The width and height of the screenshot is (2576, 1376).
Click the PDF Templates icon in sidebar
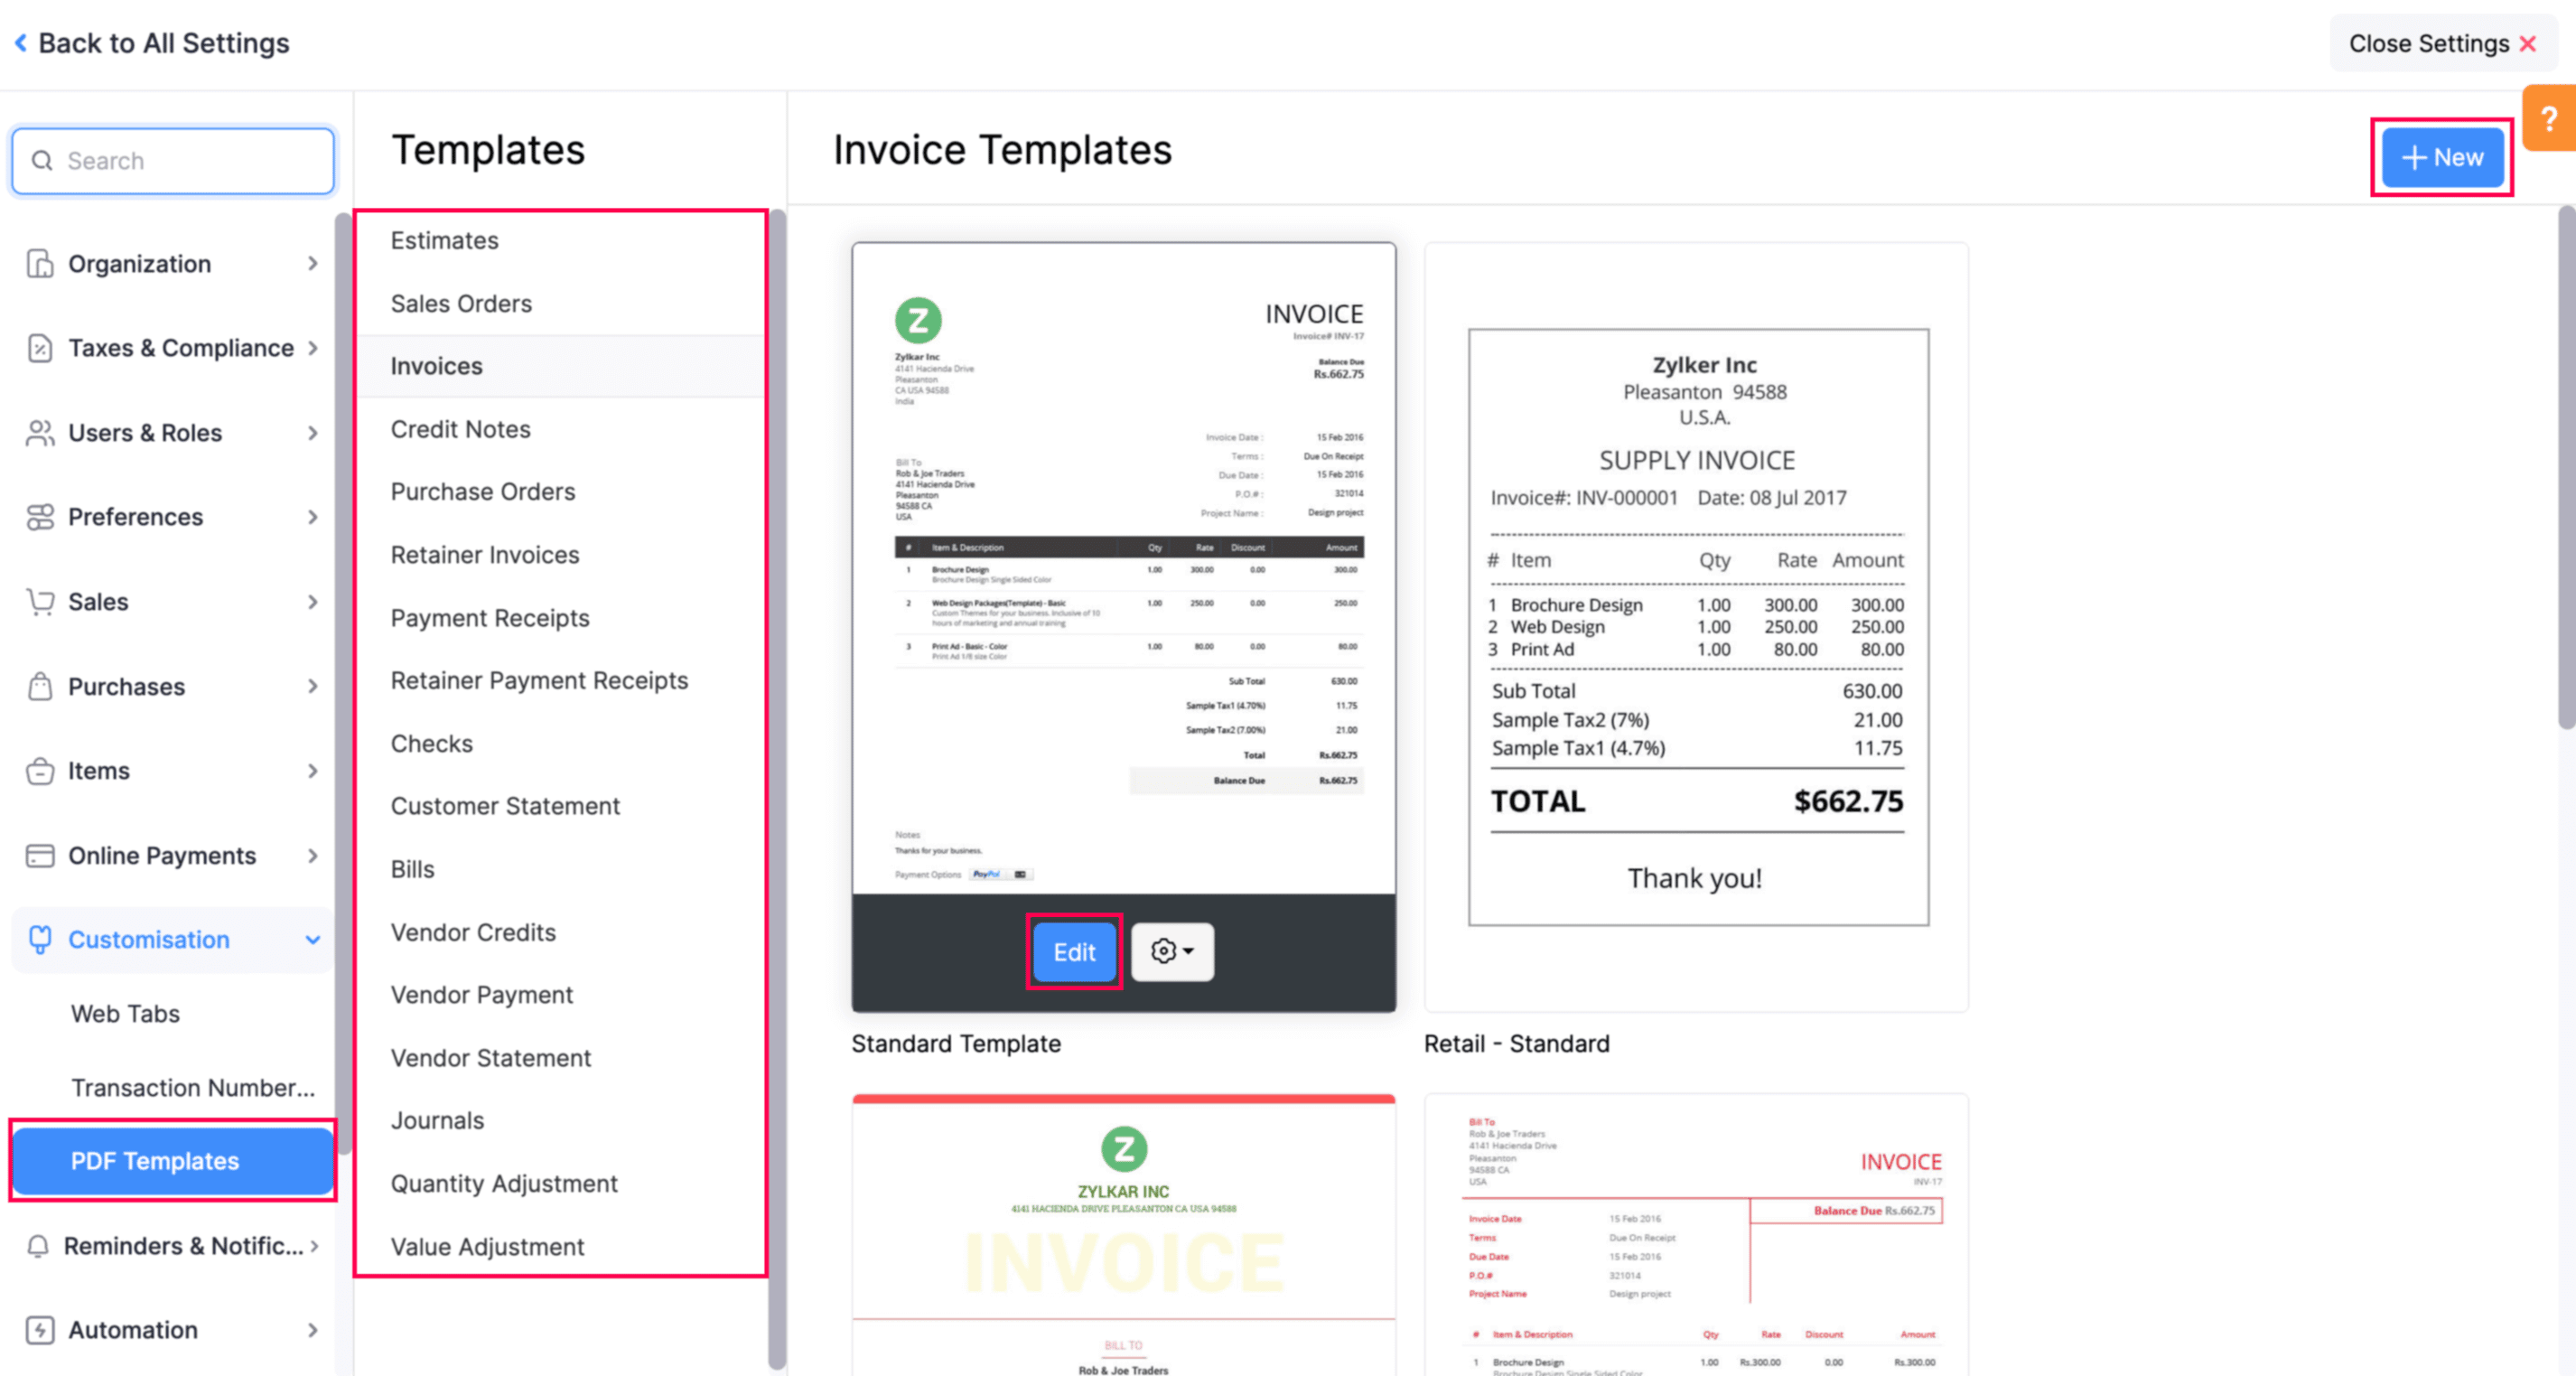tap(154, 1159)
